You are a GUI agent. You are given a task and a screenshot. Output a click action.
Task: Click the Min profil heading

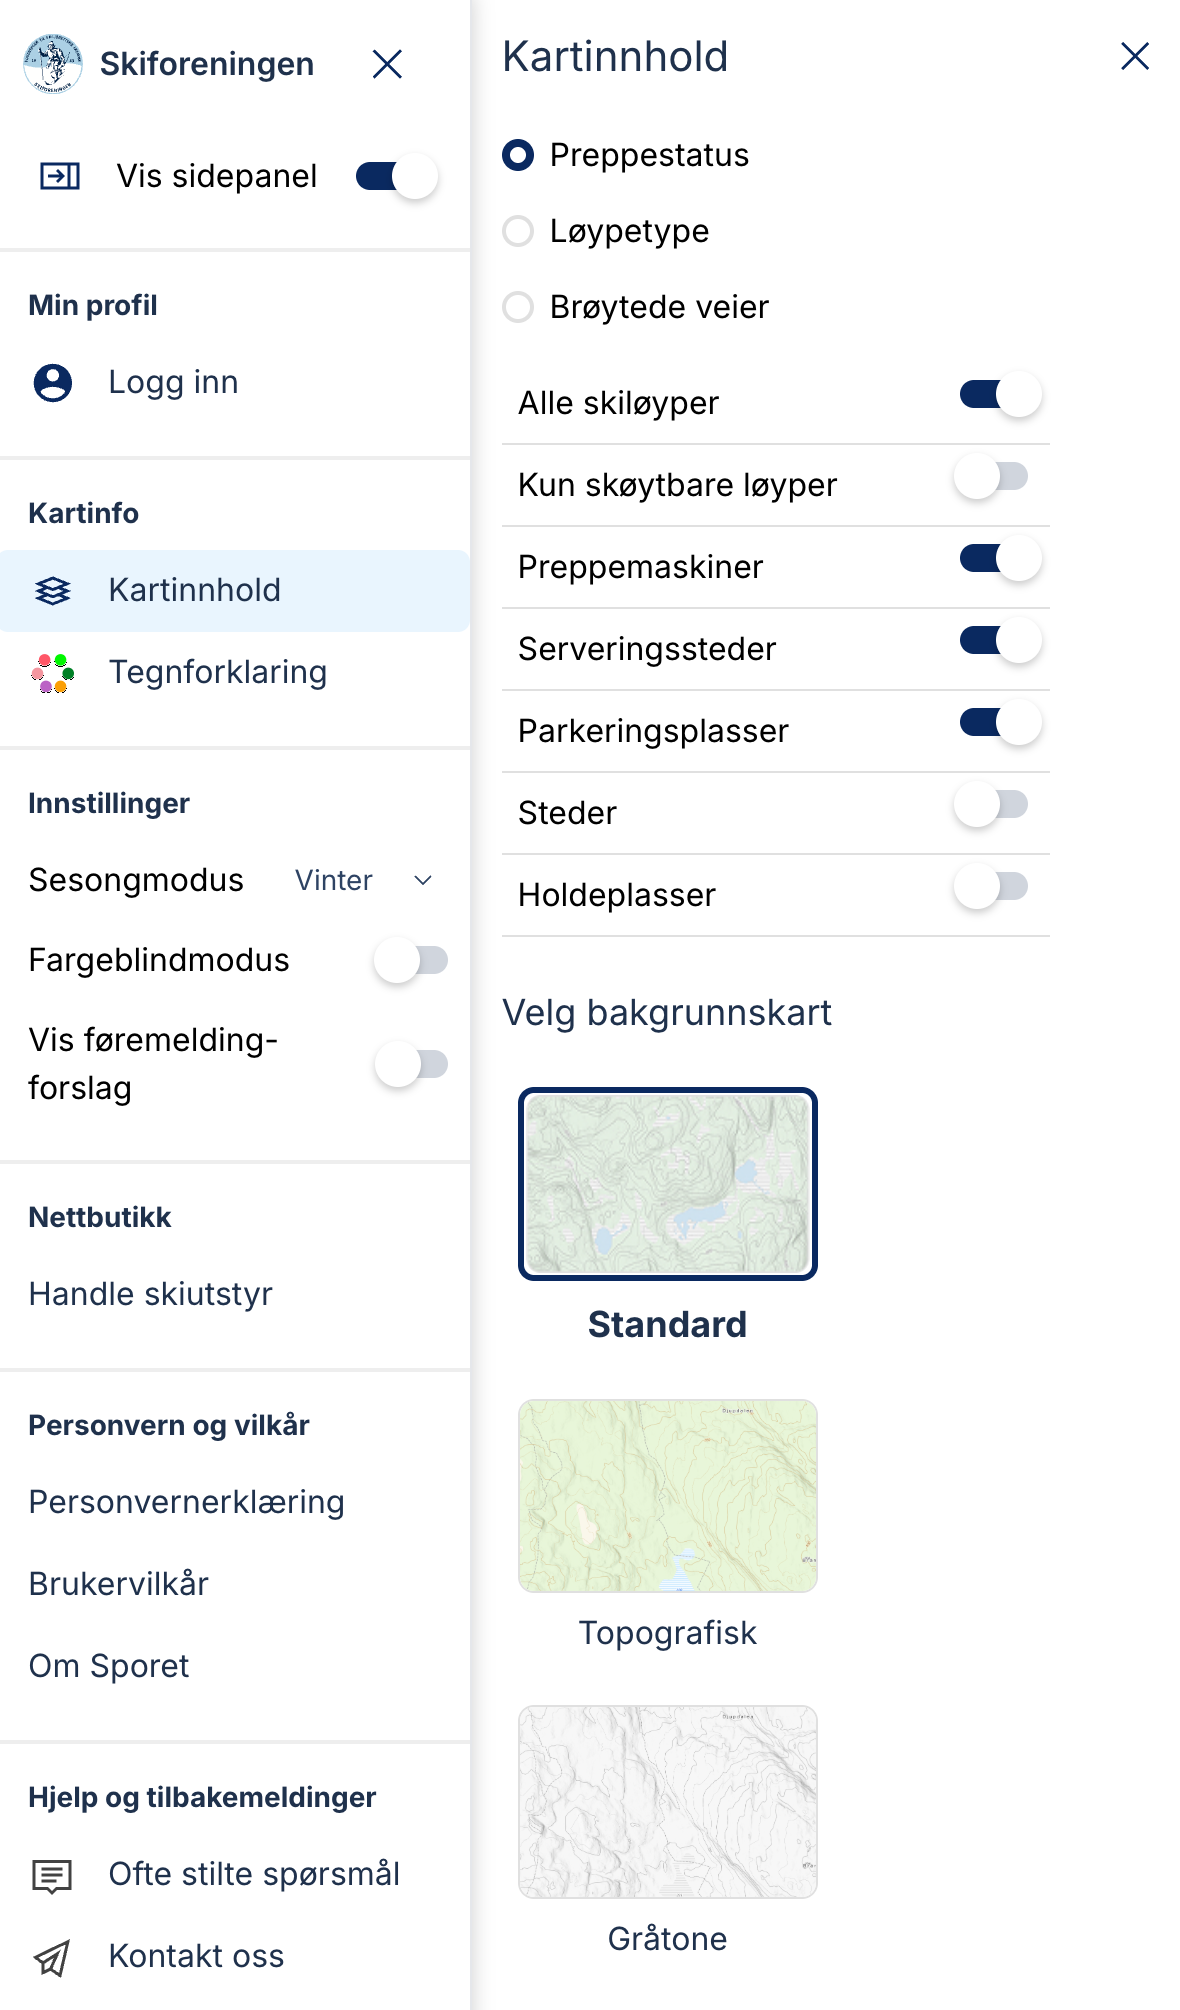(93, 305)
